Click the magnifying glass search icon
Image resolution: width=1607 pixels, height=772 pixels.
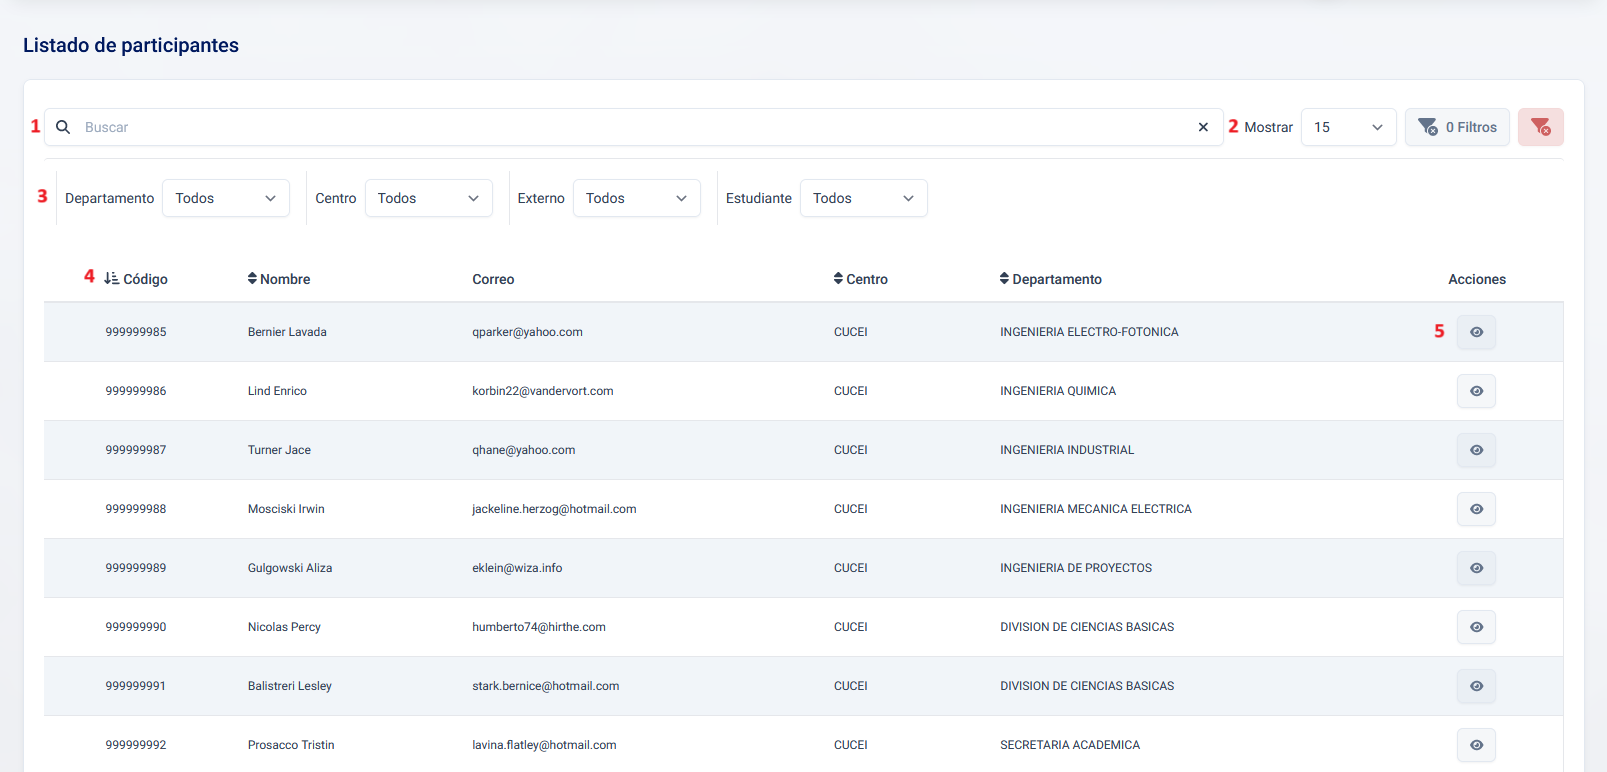[63, 127]
